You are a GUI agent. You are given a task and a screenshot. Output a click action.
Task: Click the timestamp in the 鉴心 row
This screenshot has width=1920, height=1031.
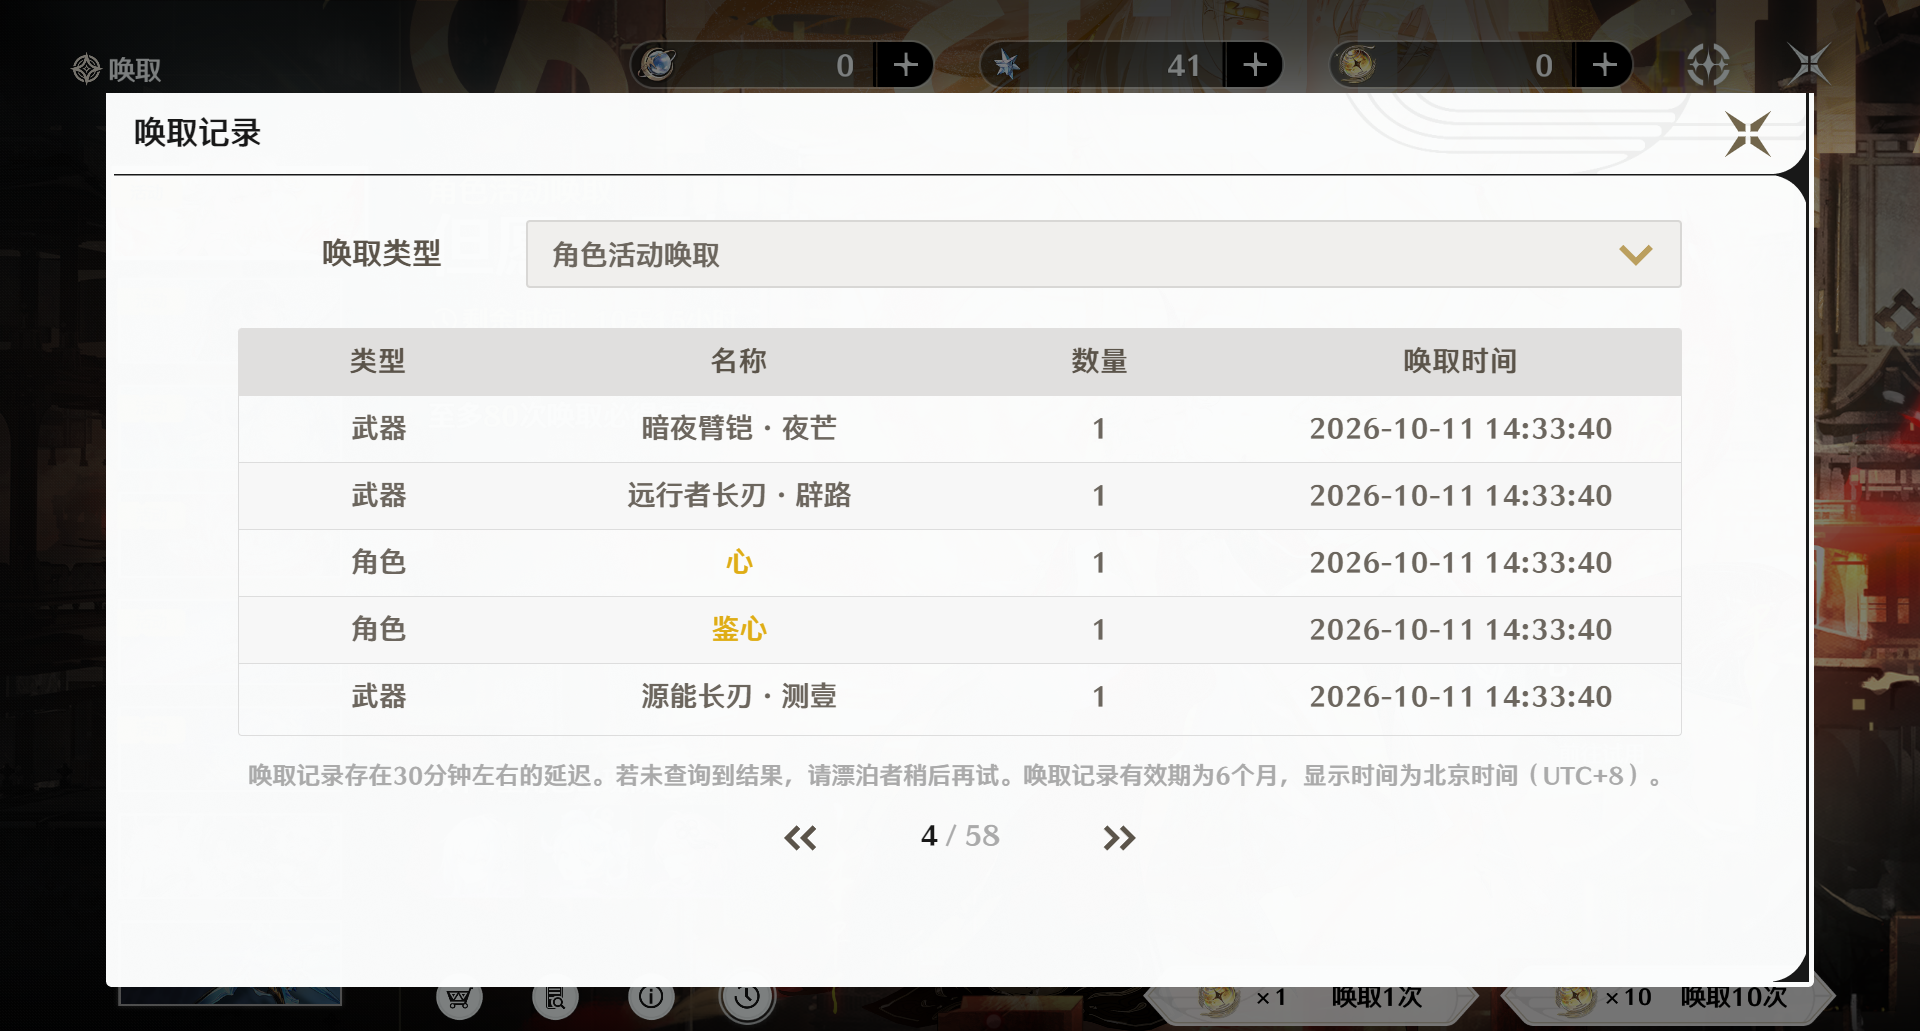(1461, 630)
